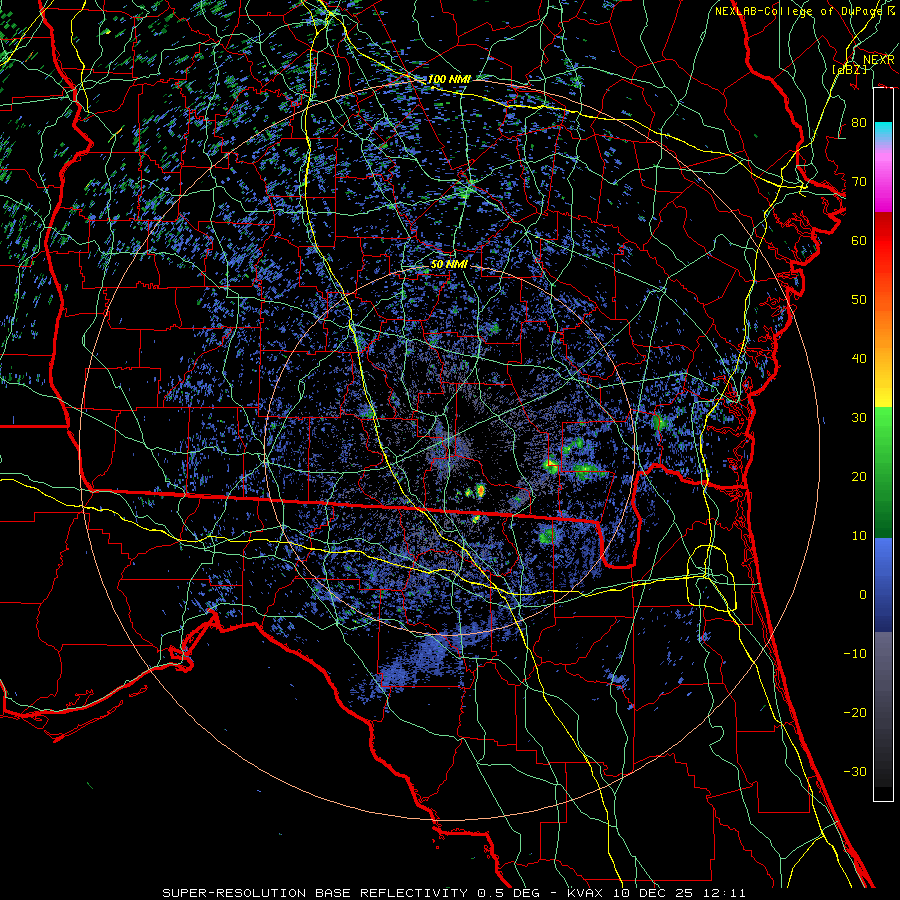This screenshot has height=900, width=900.
Task: Click the 70 value on the dBZ scale
Action: (x=859, y=182)
